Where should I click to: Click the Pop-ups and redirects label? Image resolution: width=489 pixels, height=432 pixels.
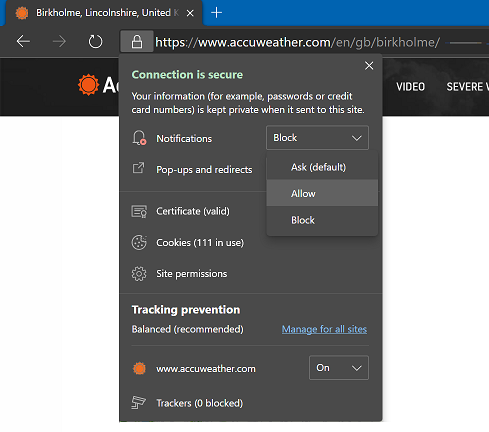pos(204,170)
